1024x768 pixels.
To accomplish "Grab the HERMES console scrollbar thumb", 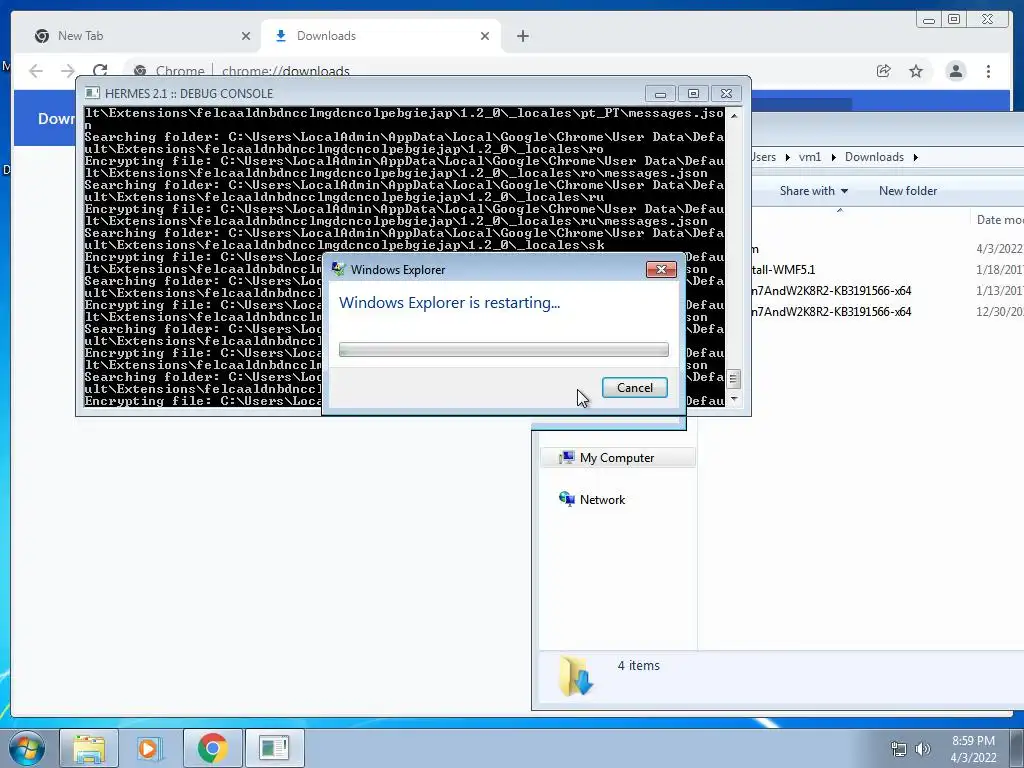I will point(733,379).
